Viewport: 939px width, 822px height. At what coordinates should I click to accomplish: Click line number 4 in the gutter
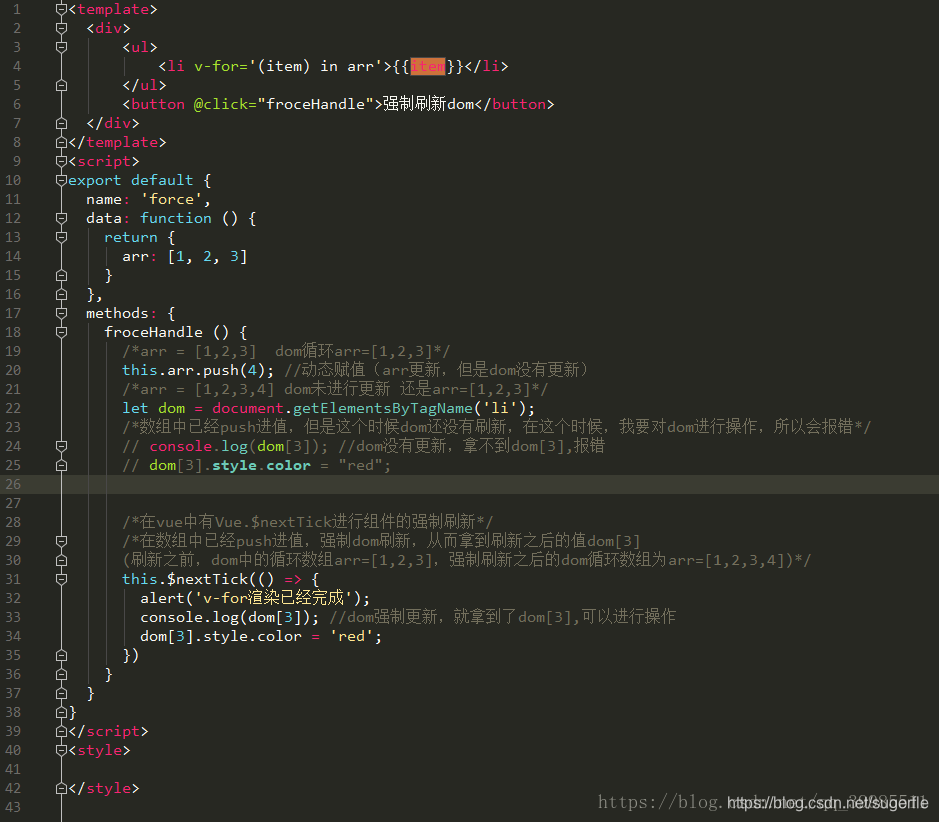click(x=17, y=66)
